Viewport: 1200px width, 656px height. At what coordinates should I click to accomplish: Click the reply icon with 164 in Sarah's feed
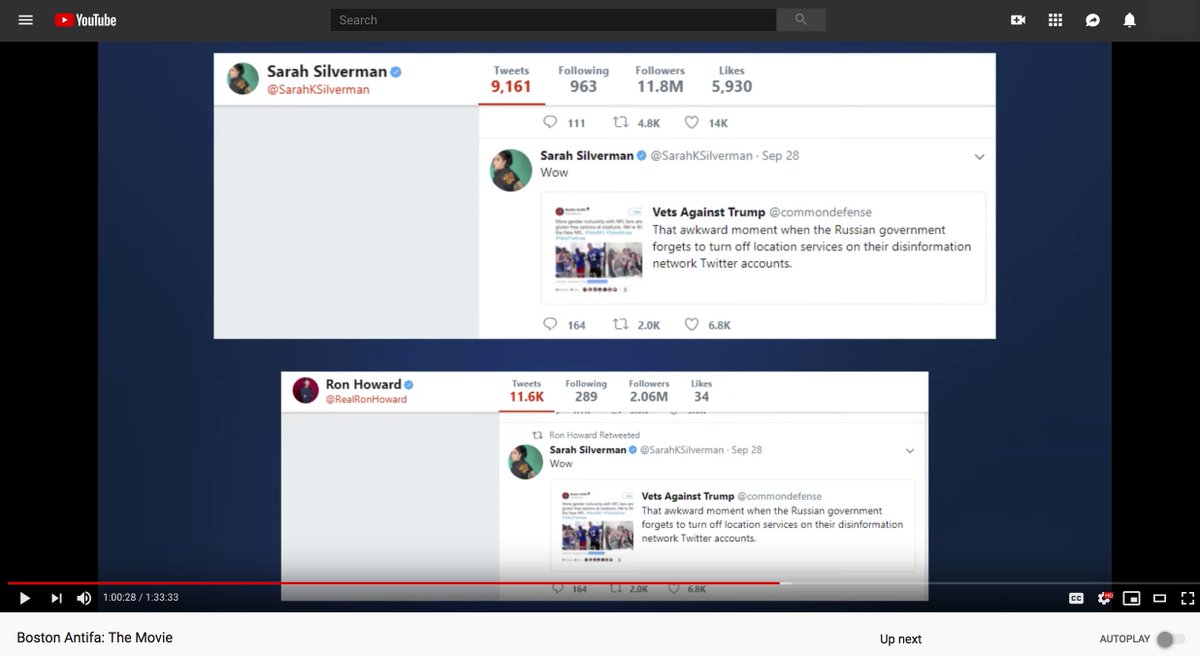click(x=550, y=324)
